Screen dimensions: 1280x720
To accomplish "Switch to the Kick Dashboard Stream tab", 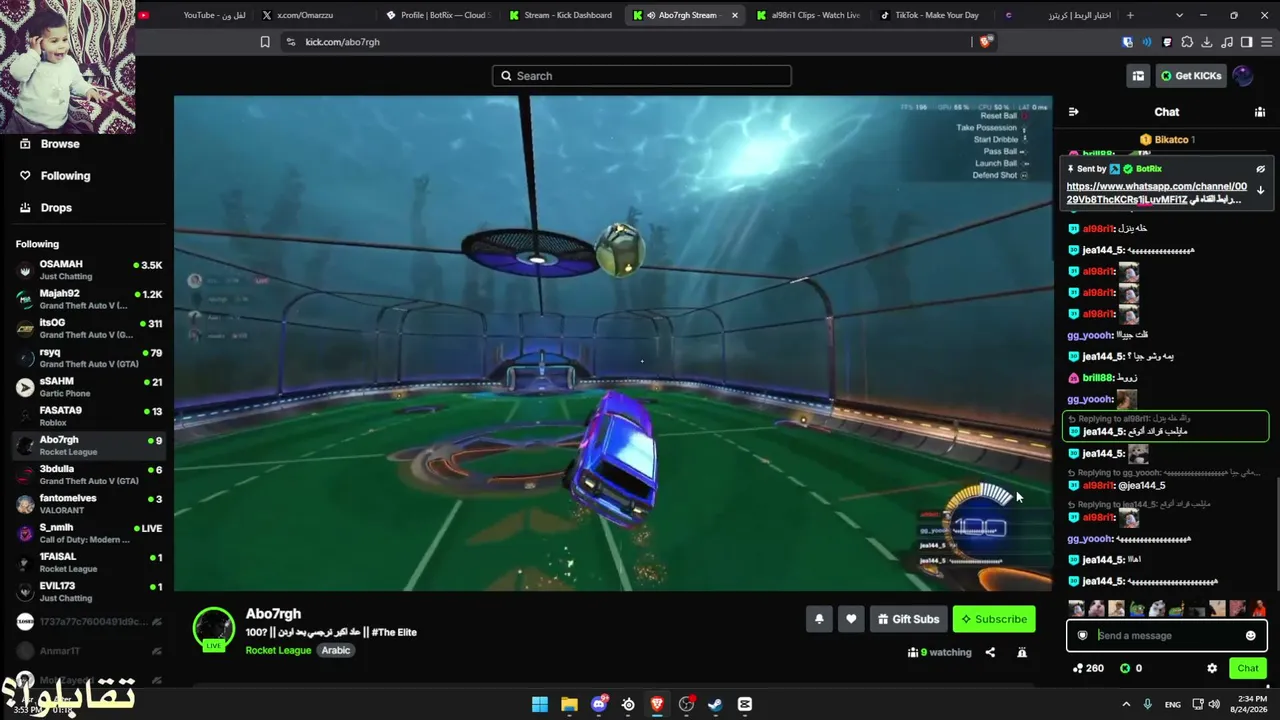I will coord(562,15).
